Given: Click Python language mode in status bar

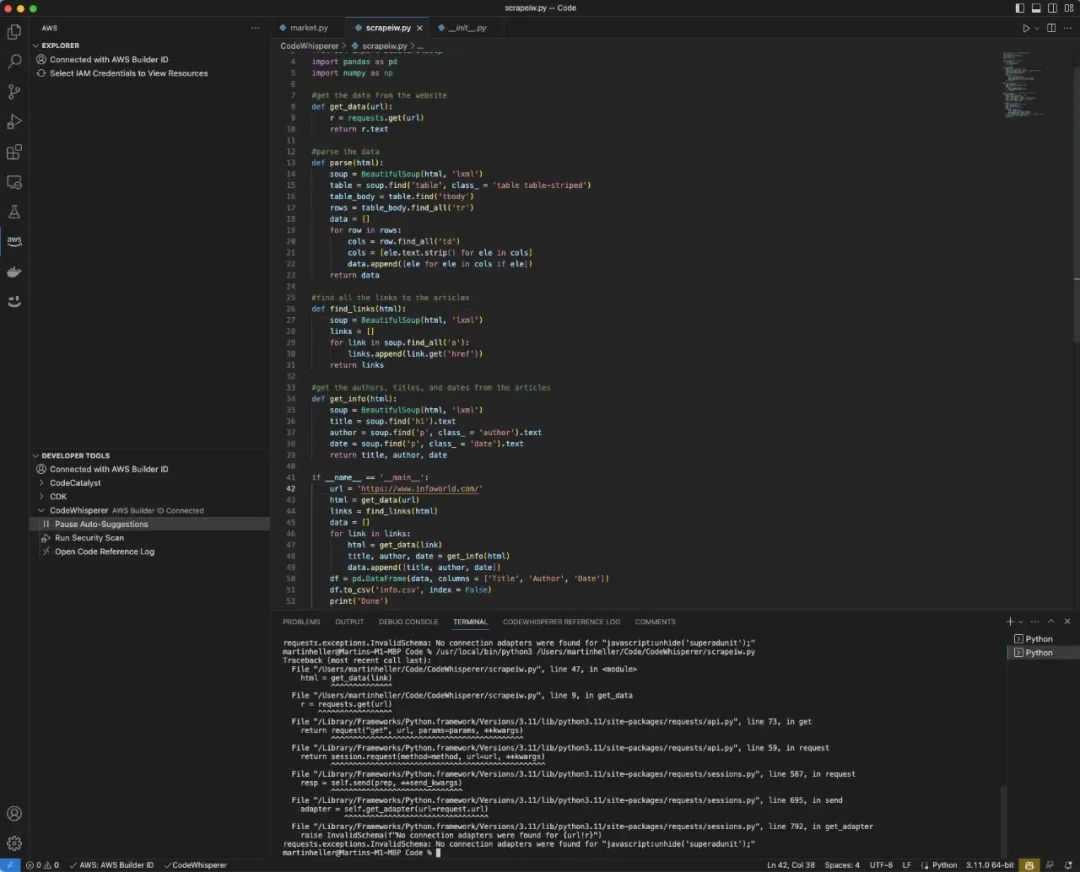Looking at the screenshot, I should [x=944, y=865].
